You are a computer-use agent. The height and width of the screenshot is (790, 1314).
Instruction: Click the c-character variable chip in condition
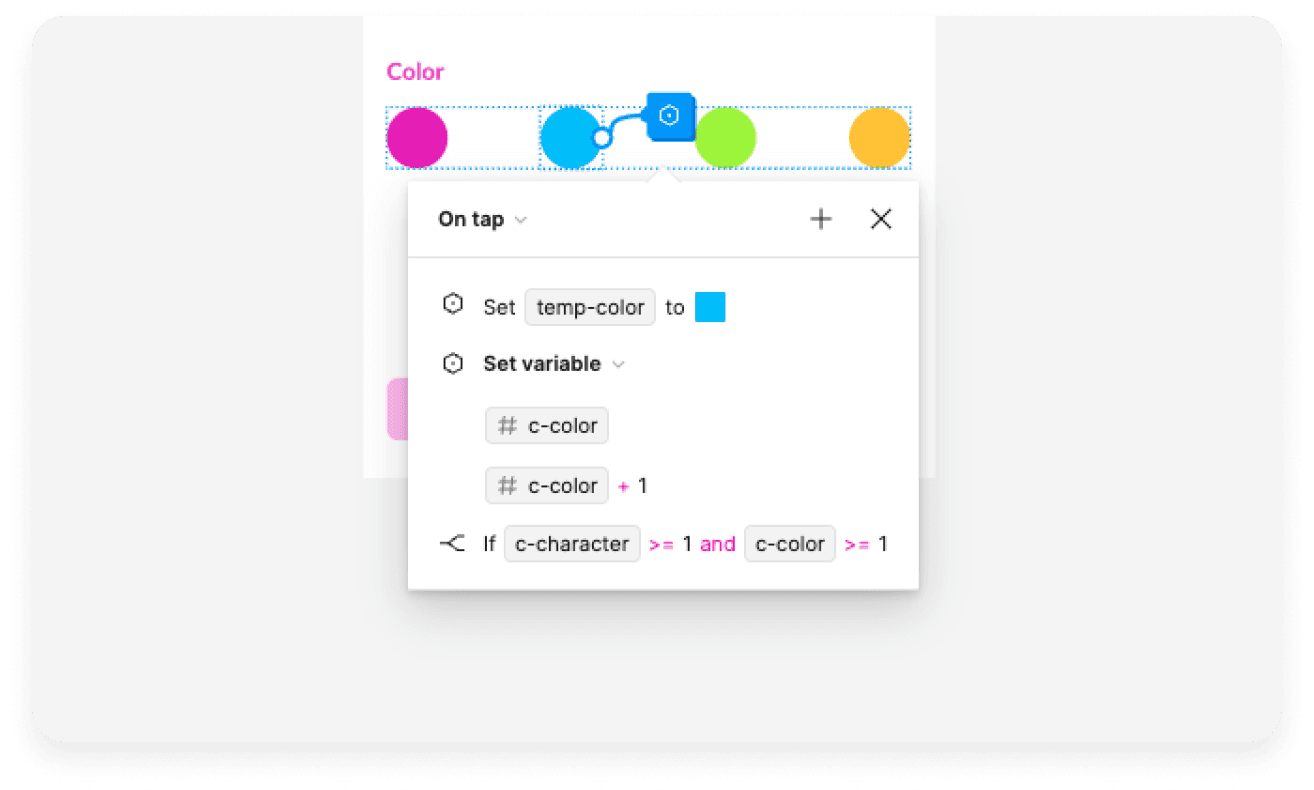pyautogui.click(x=571, y=544)
